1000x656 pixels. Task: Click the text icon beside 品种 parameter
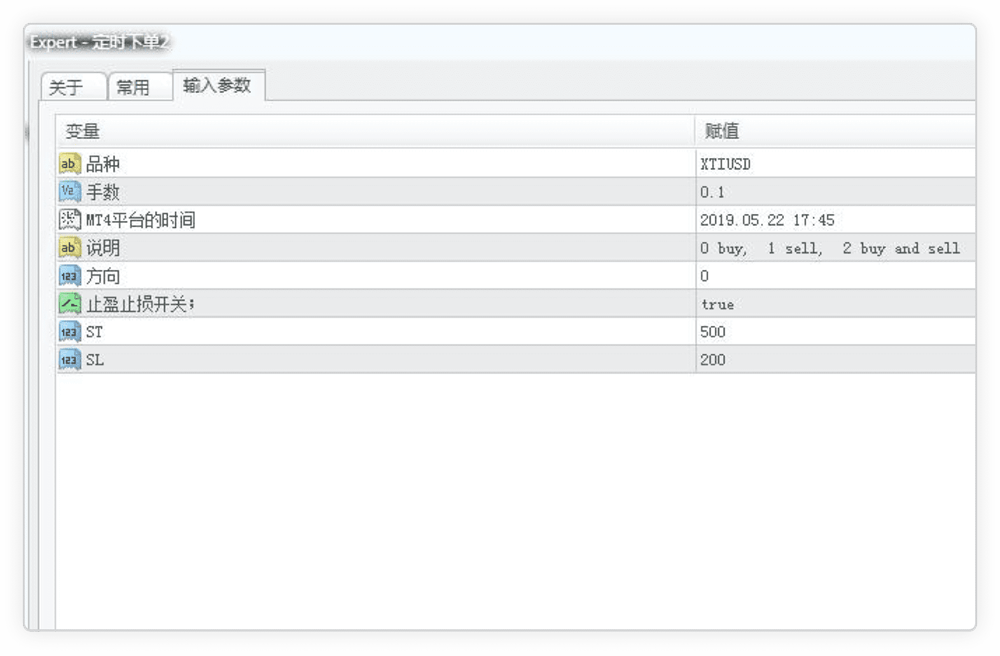click(x=69, y=163)
